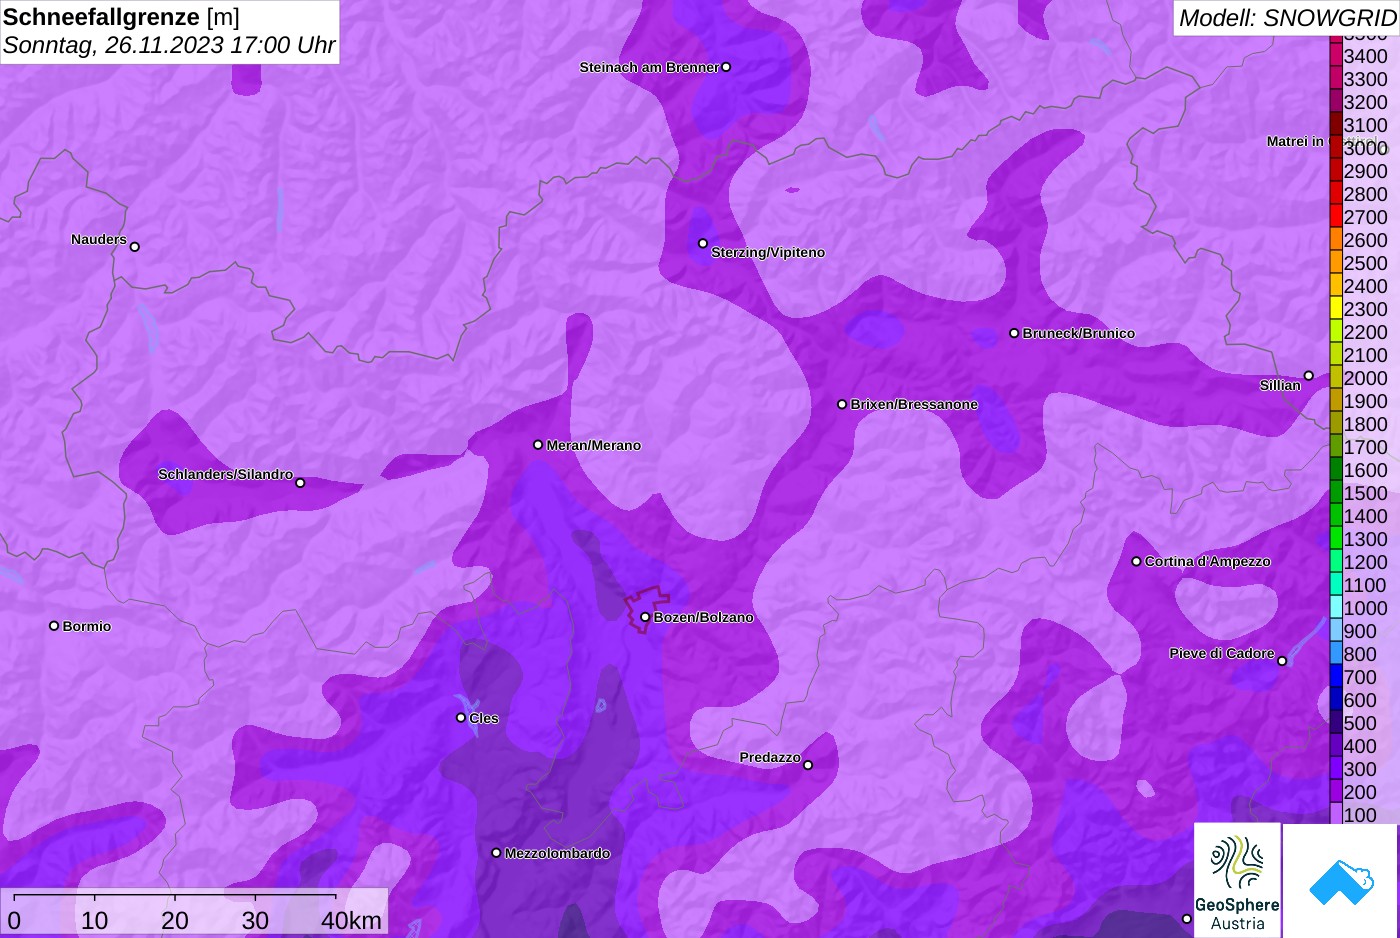Click the Matrei in label
This screenshot has height=938, width=1400.
tap(1295, 142)
